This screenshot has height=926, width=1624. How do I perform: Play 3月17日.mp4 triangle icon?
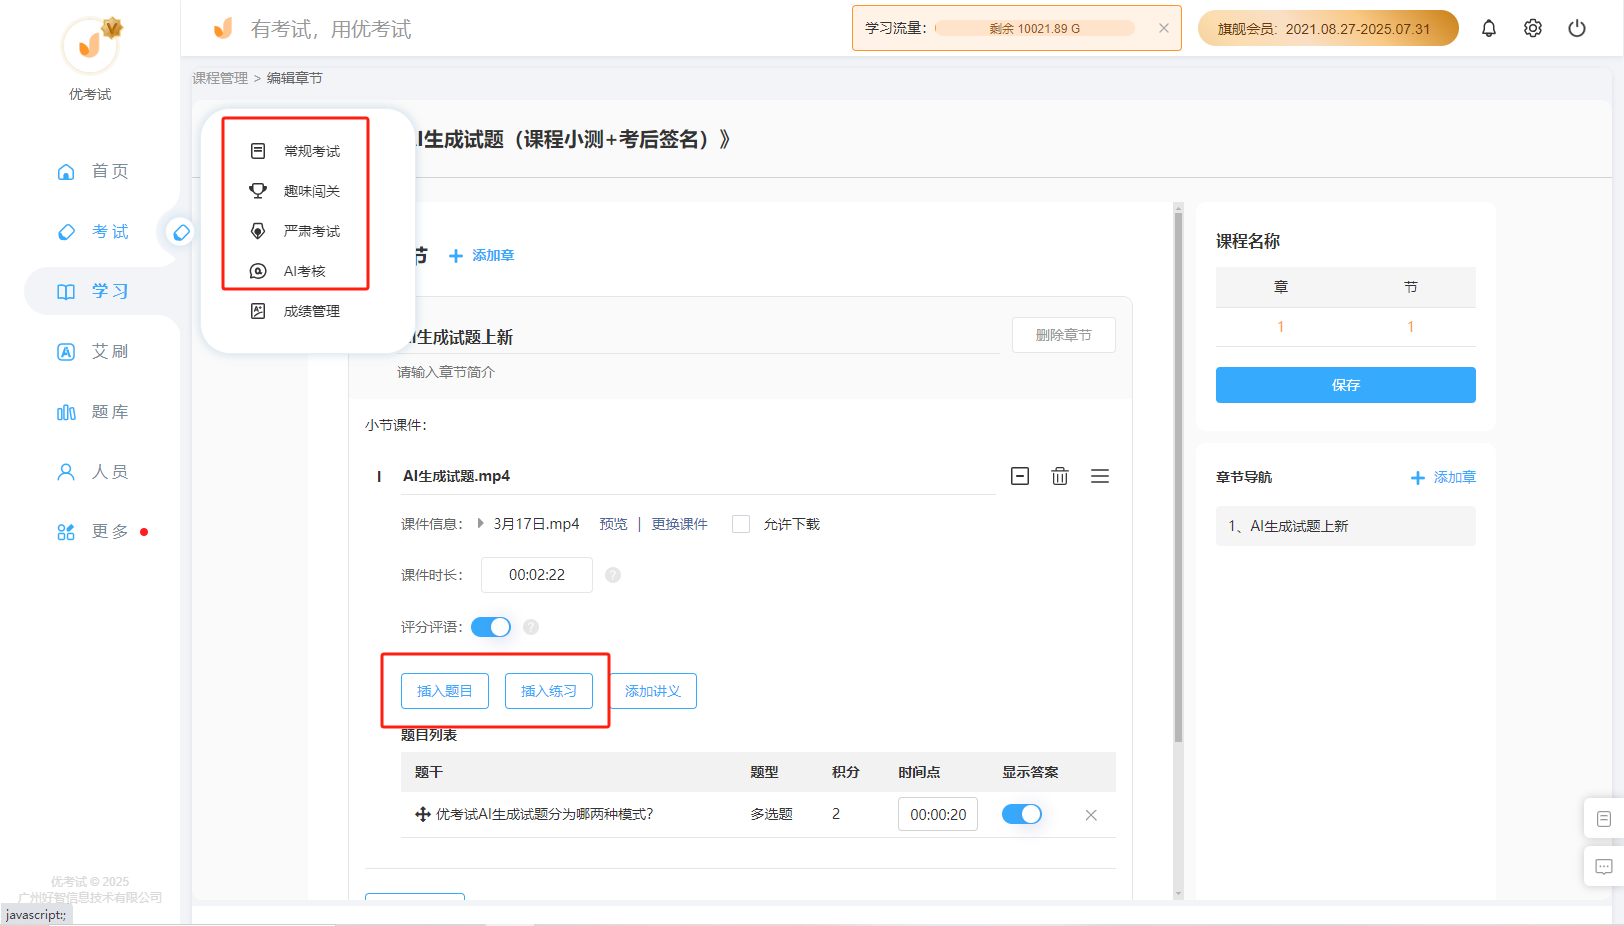pos(480,523)
